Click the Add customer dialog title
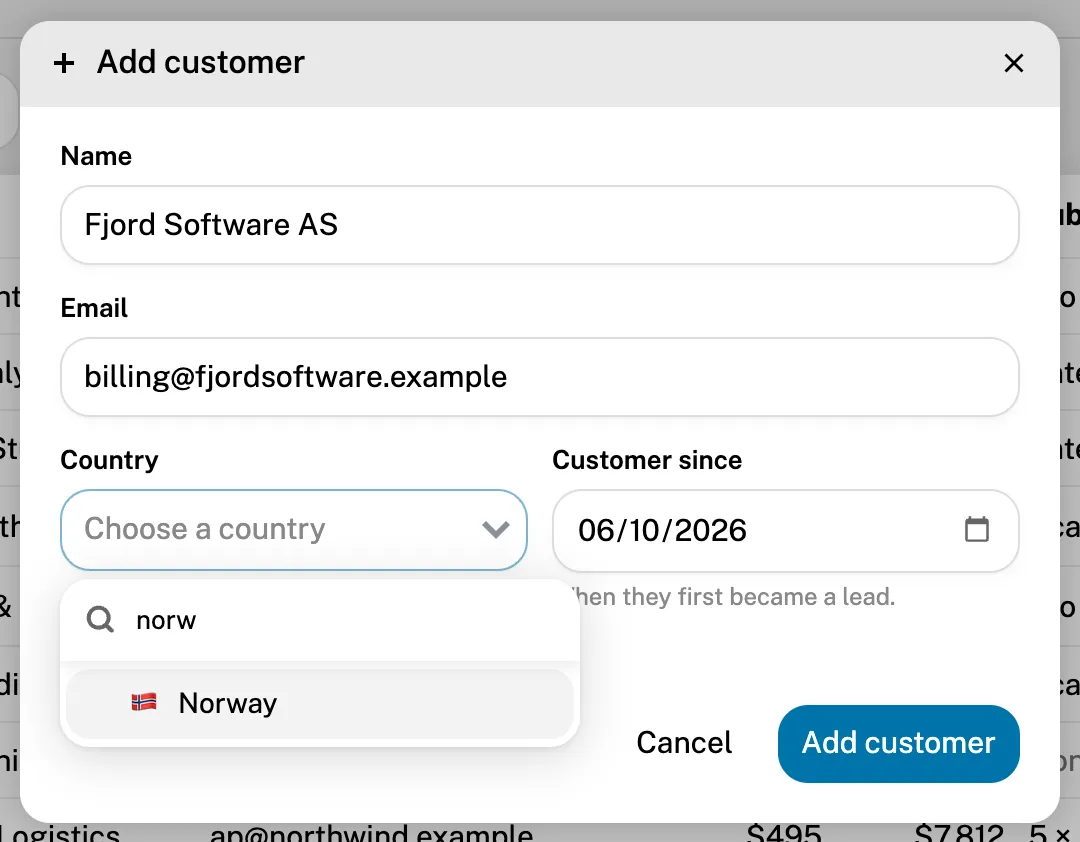This screenshot has height=842, width=1080. point(200,62)
